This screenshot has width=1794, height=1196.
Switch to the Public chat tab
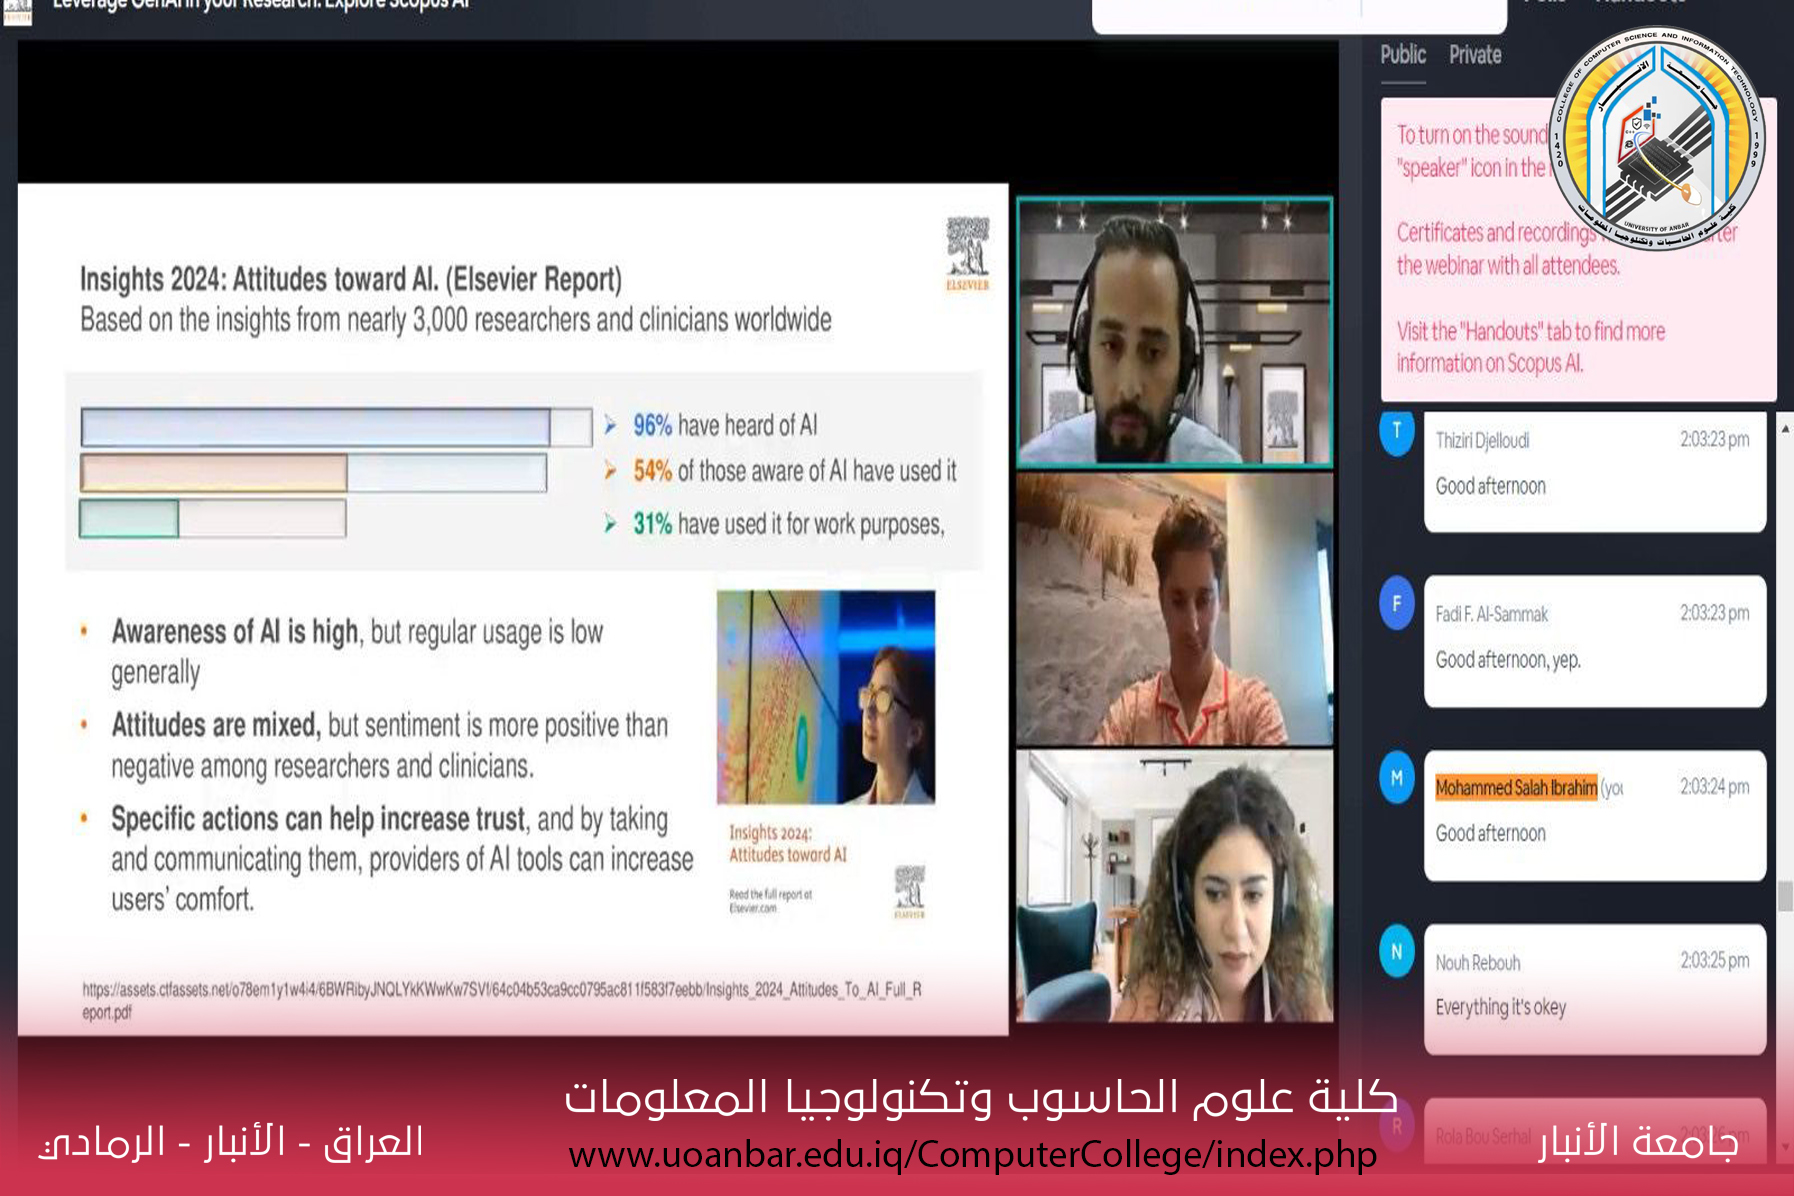[1403, 55]
